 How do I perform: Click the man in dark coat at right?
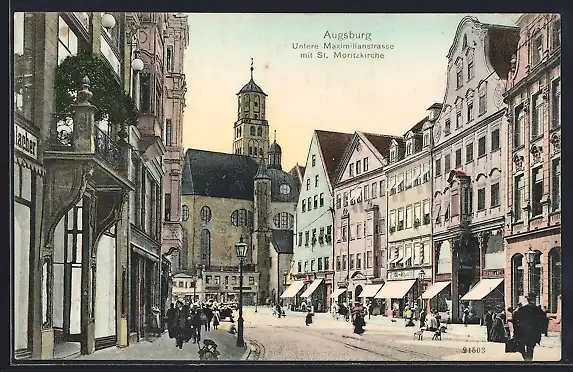click(527, 327)
